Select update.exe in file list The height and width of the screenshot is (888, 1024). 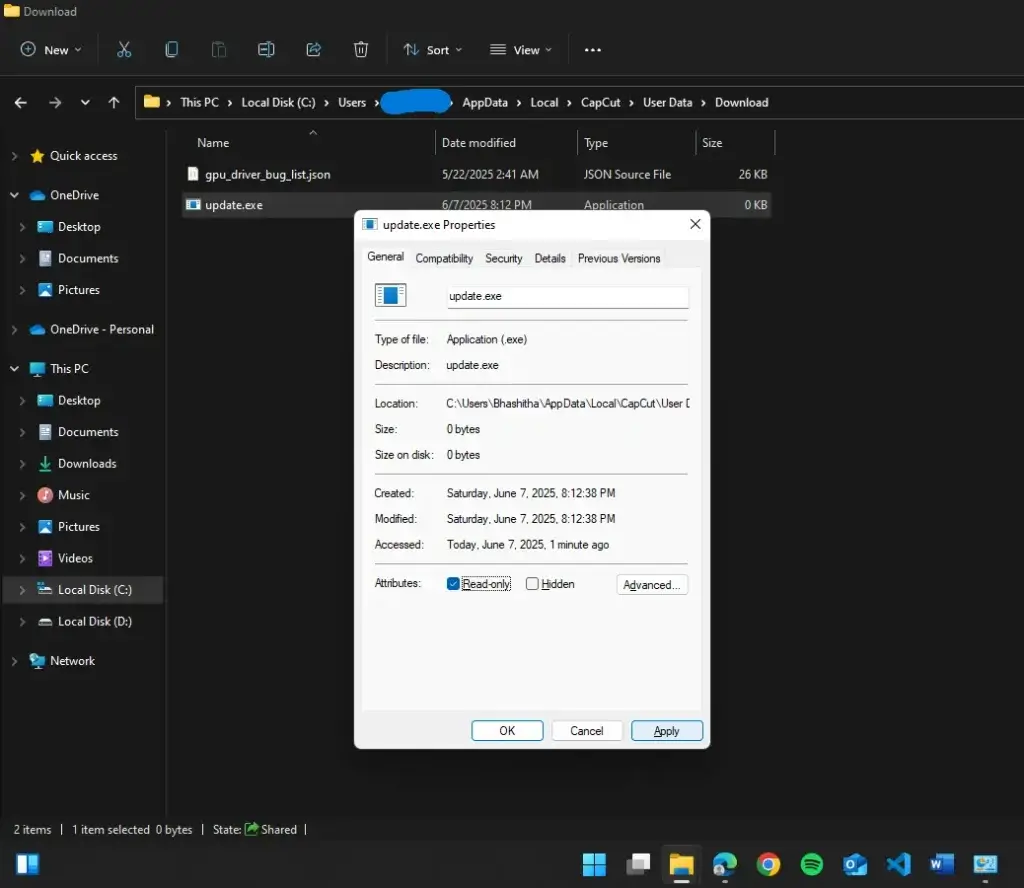tap(234, 205)
